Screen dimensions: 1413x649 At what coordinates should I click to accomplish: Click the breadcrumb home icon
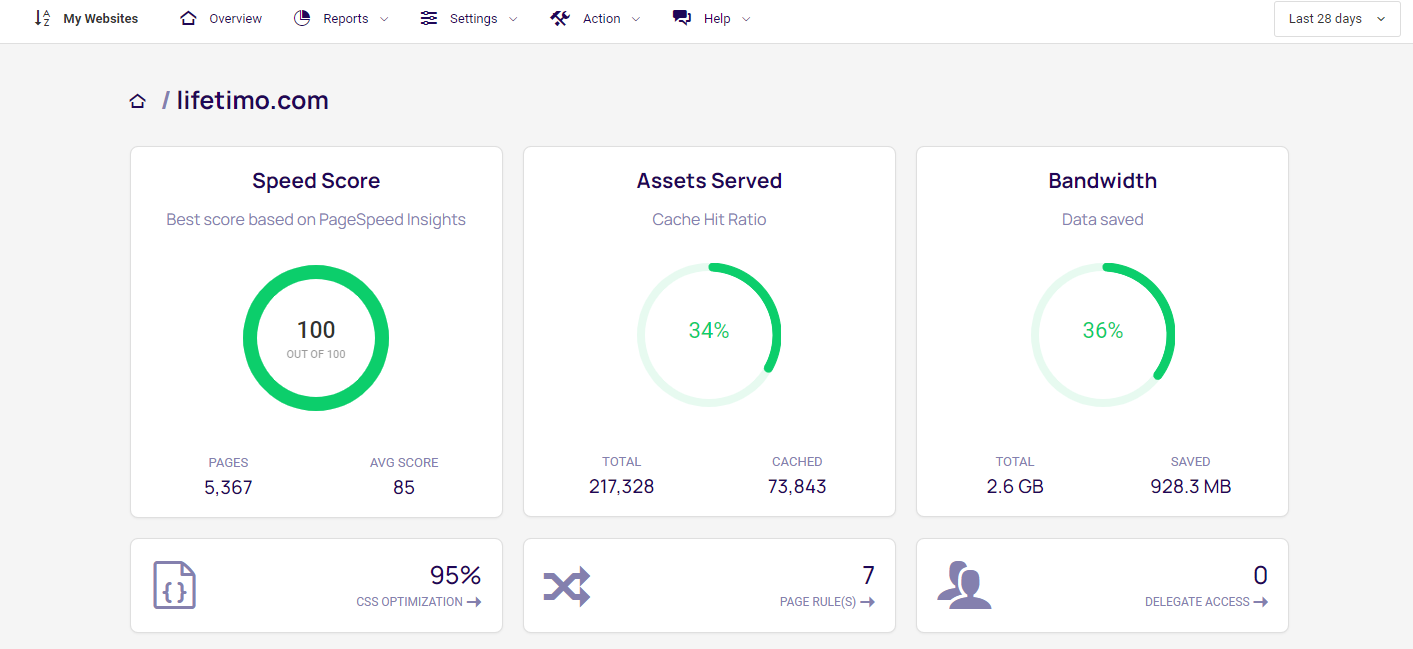point(137,99)
